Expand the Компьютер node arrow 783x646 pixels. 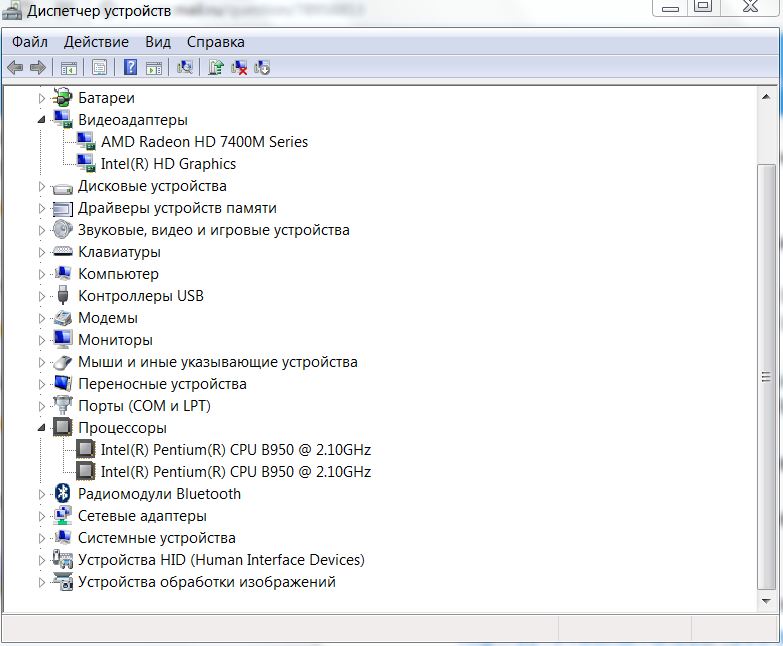[x=42, y=274]
